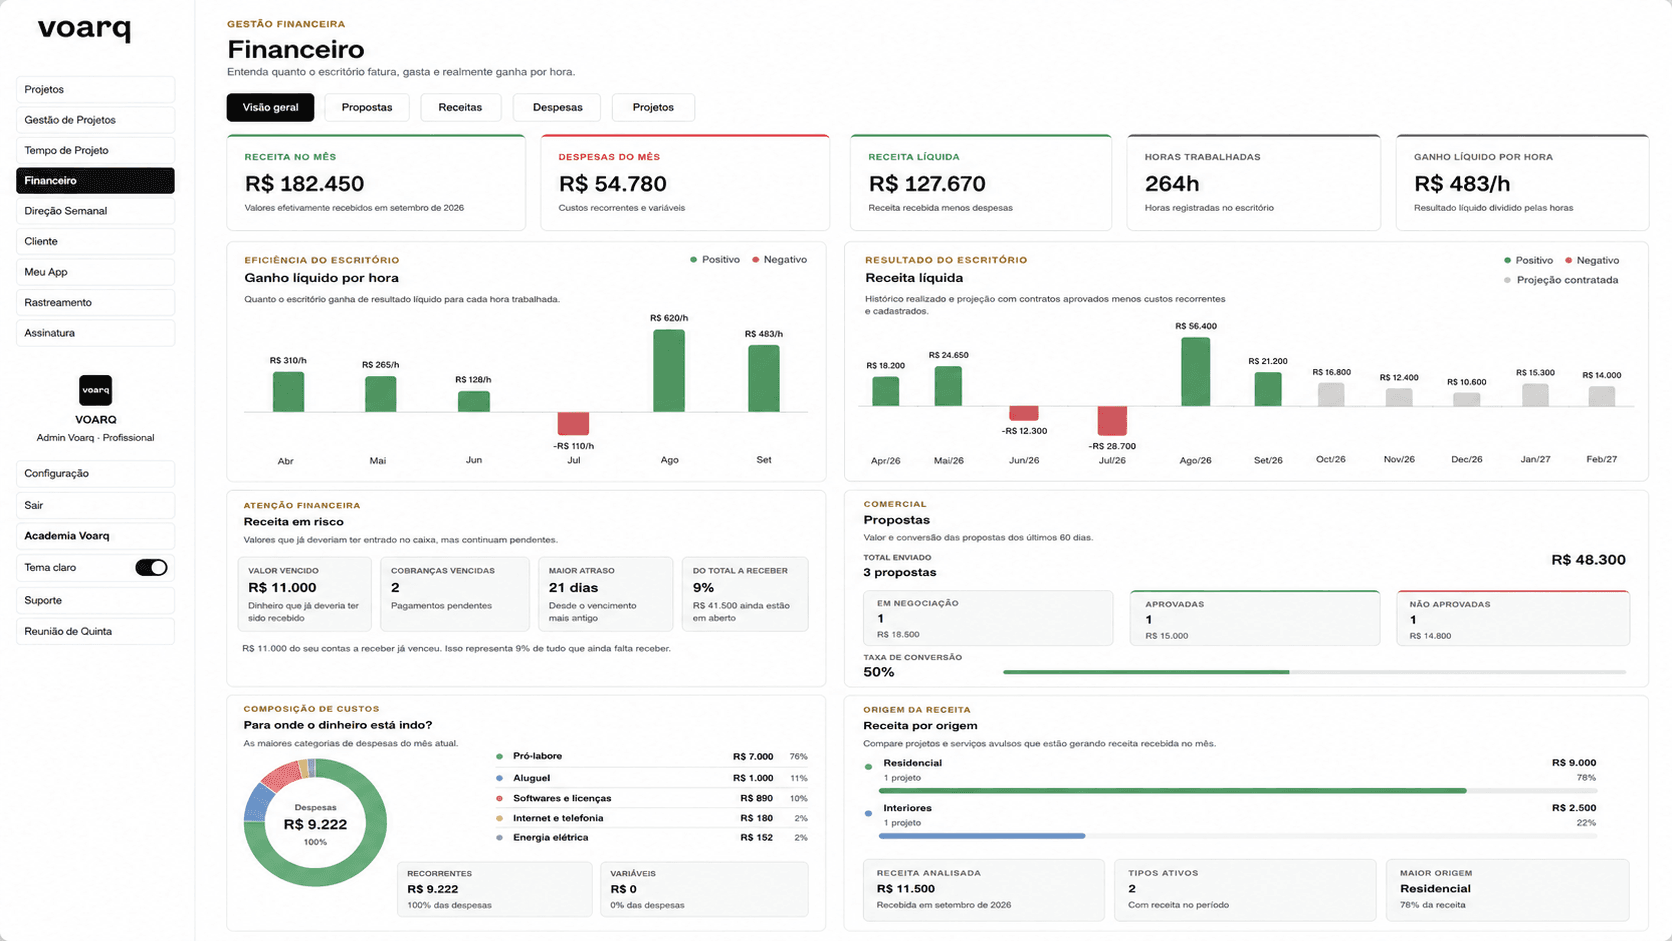This screenshot has height=941, width=1672.
Task: Click the Interiores revenue progress bar
Action: (1237, 836)
